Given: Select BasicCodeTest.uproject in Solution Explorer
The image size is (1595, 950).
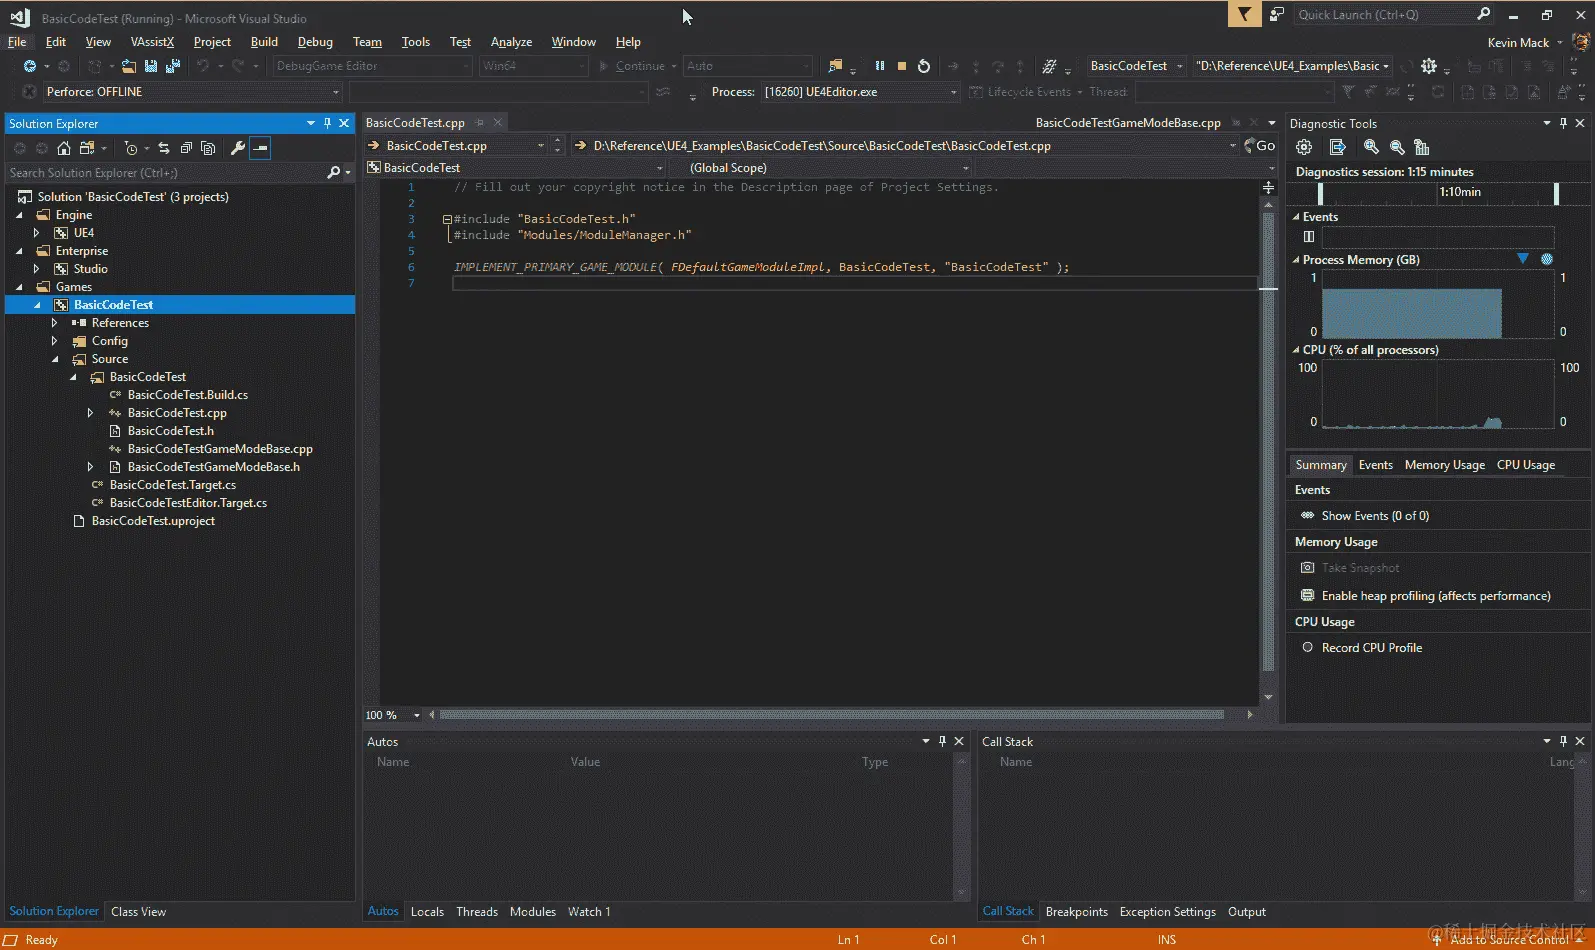Looking at the screenshot, I should [153, 521].
